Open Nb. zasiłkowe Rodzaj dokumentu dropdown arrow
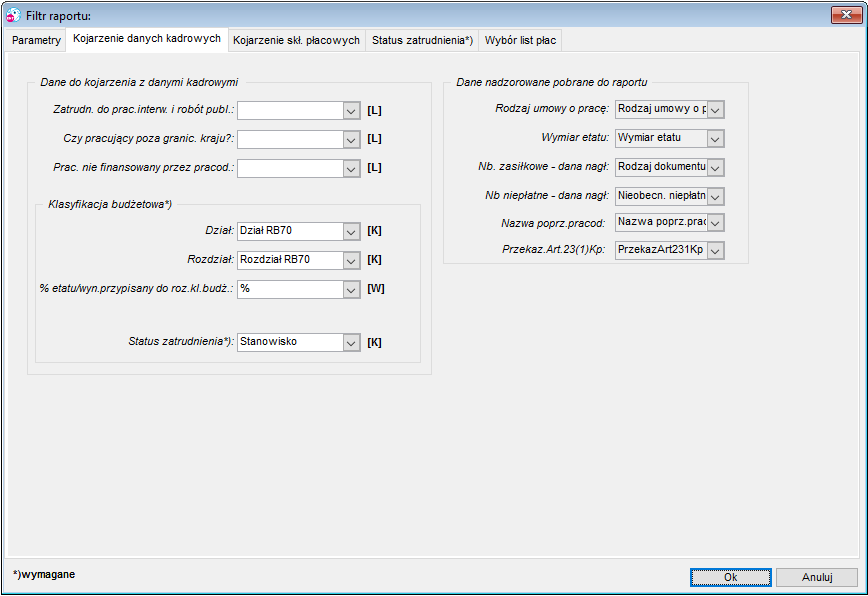The width and height of the screenshot is (868, 596). (715, 167)
